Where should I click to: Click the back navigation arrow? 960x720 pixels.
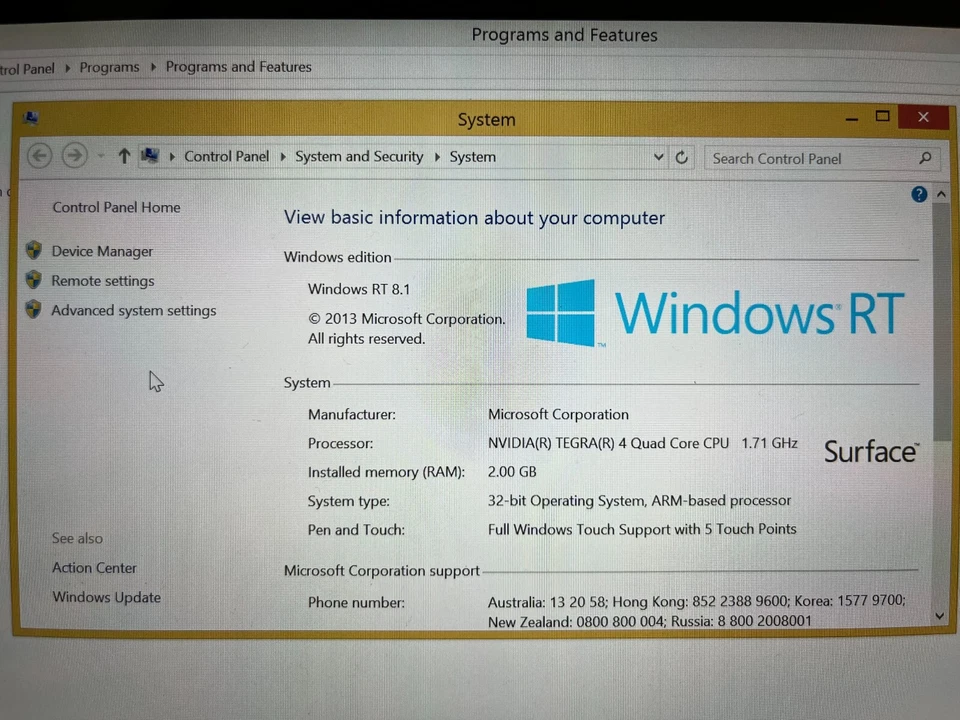[x=39, y=155]
